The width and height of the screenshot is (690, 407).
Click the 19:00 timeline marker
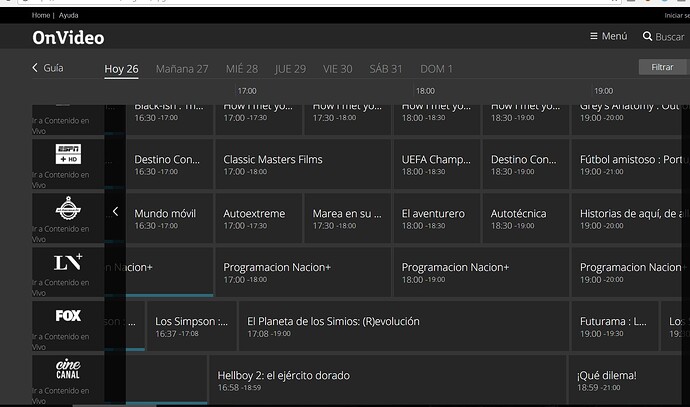point(603,91)
